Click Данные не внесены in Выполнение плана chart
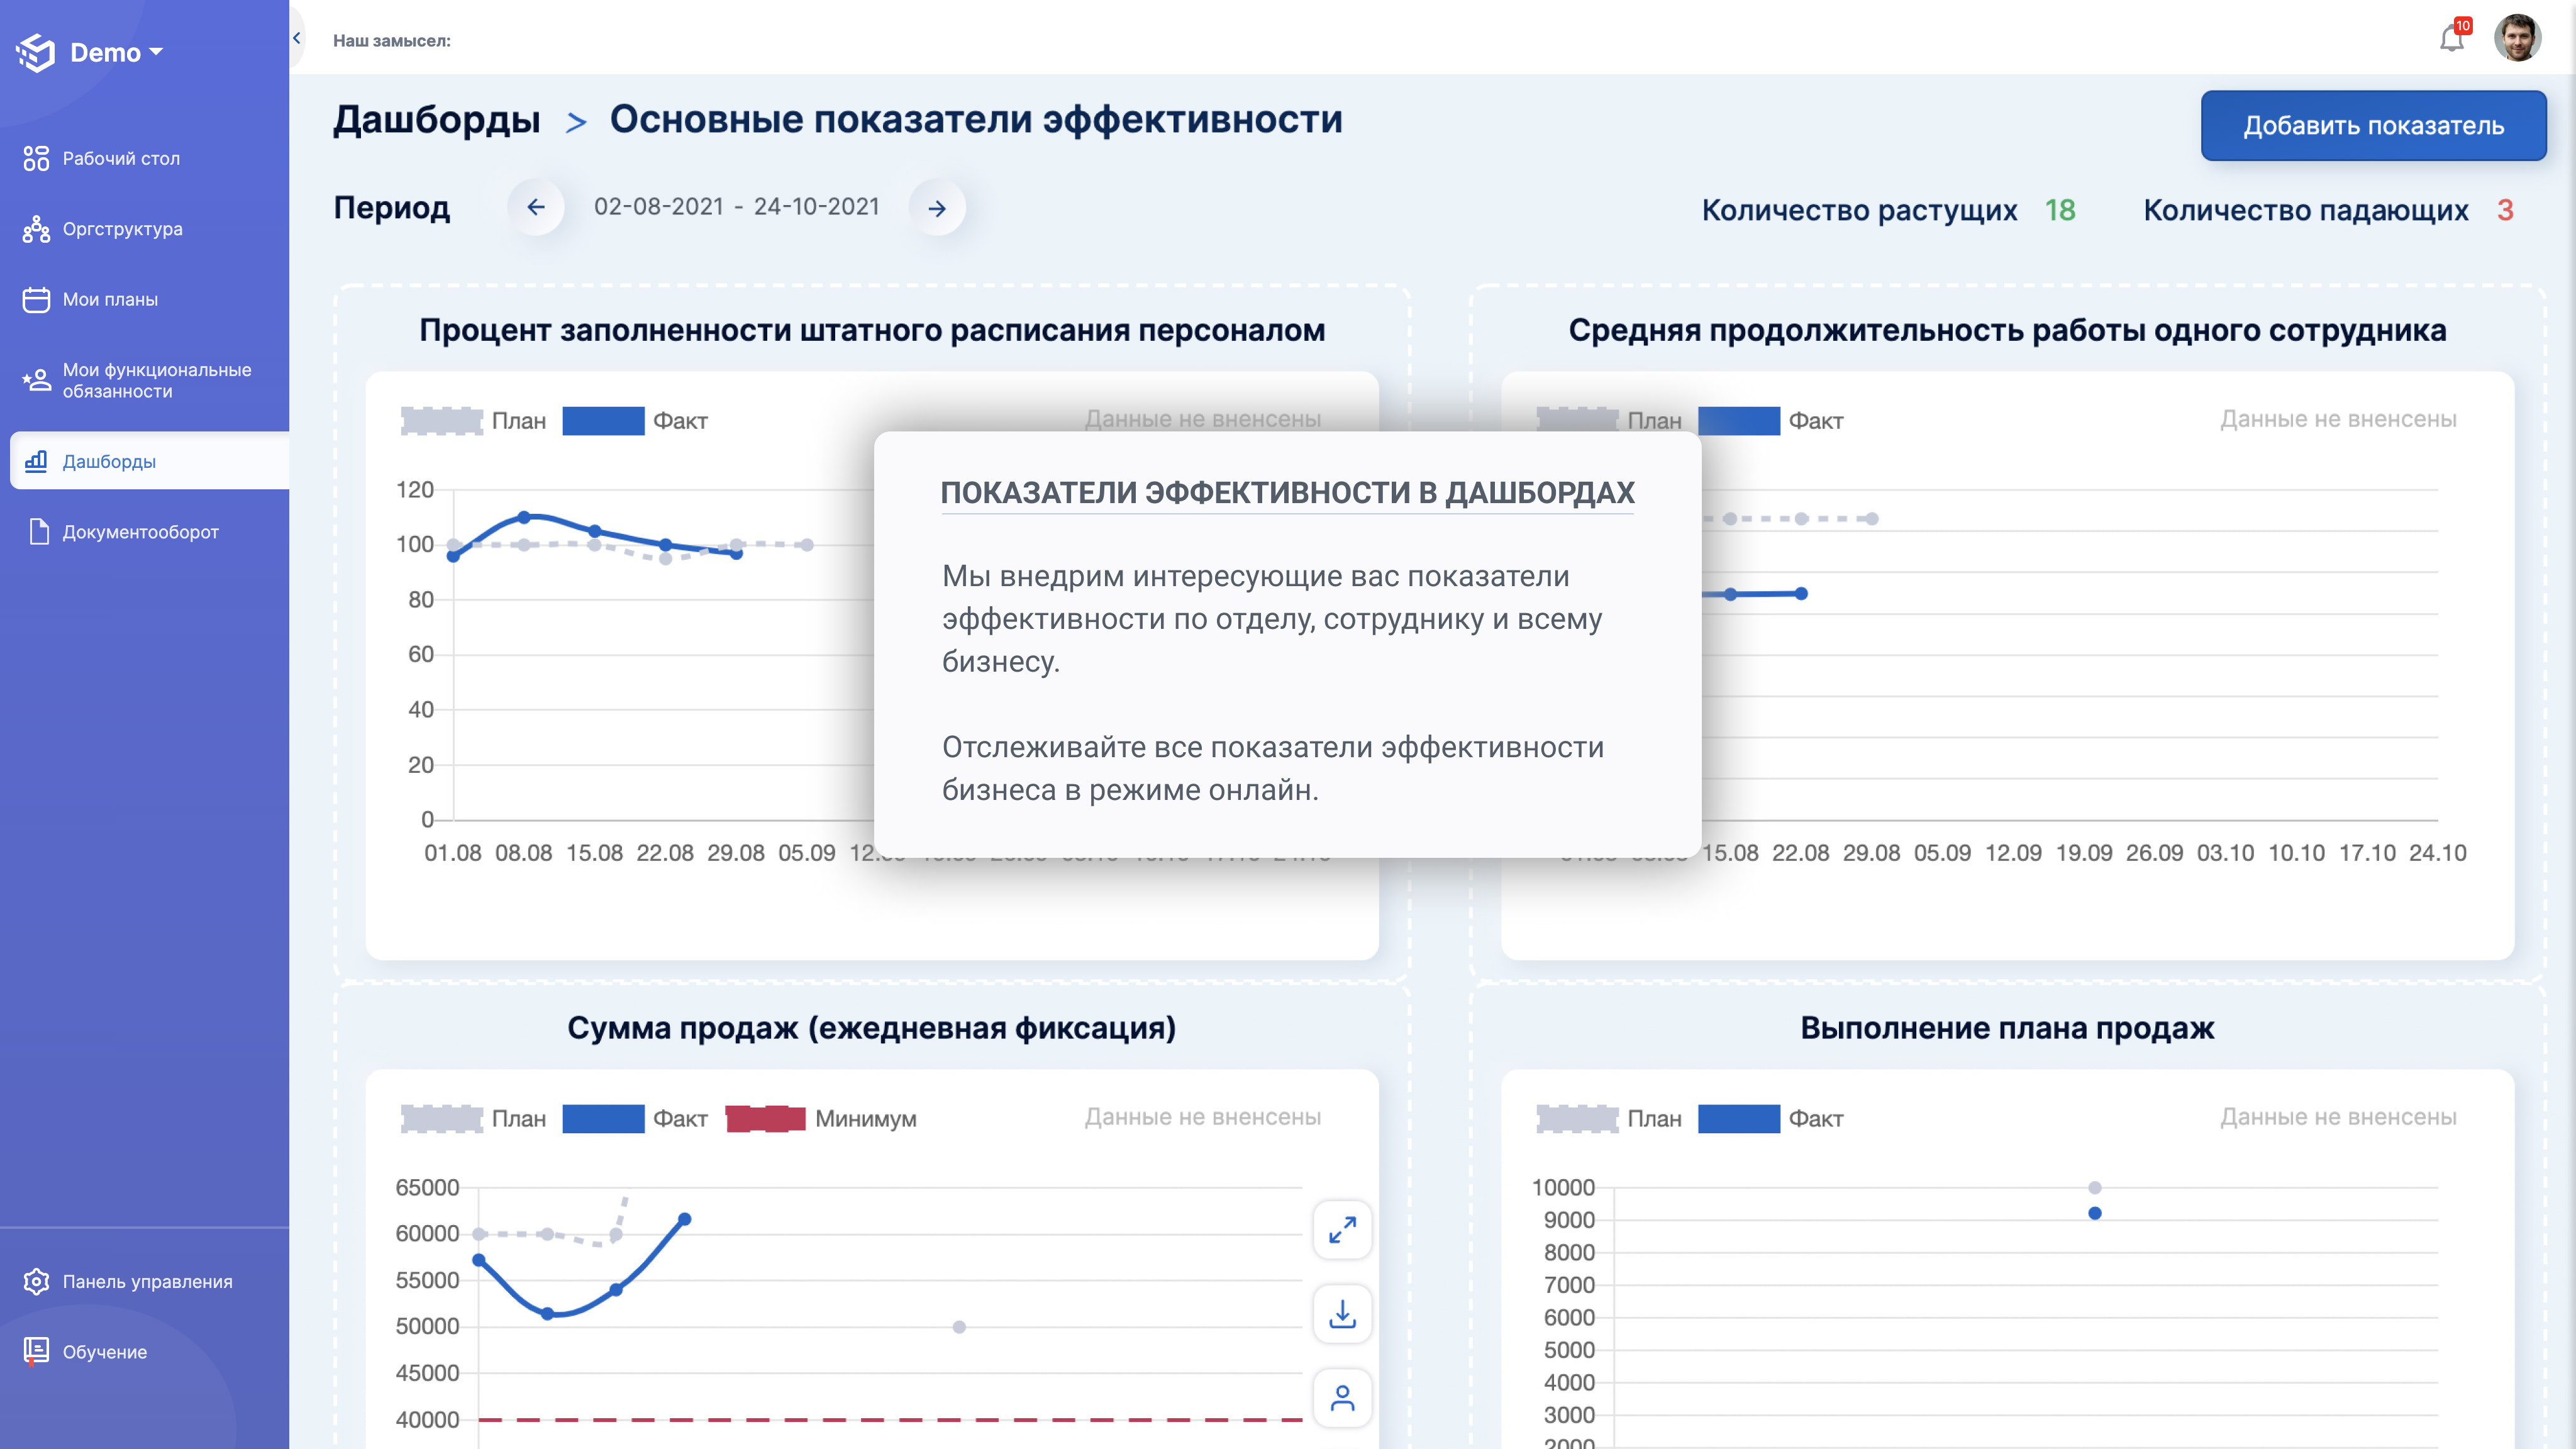The image size is (2576, 1449). pos(2338,1117)
